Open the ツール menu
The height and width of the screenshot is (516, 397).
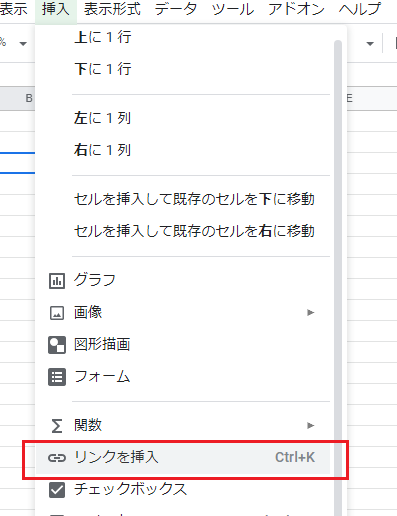233,9
